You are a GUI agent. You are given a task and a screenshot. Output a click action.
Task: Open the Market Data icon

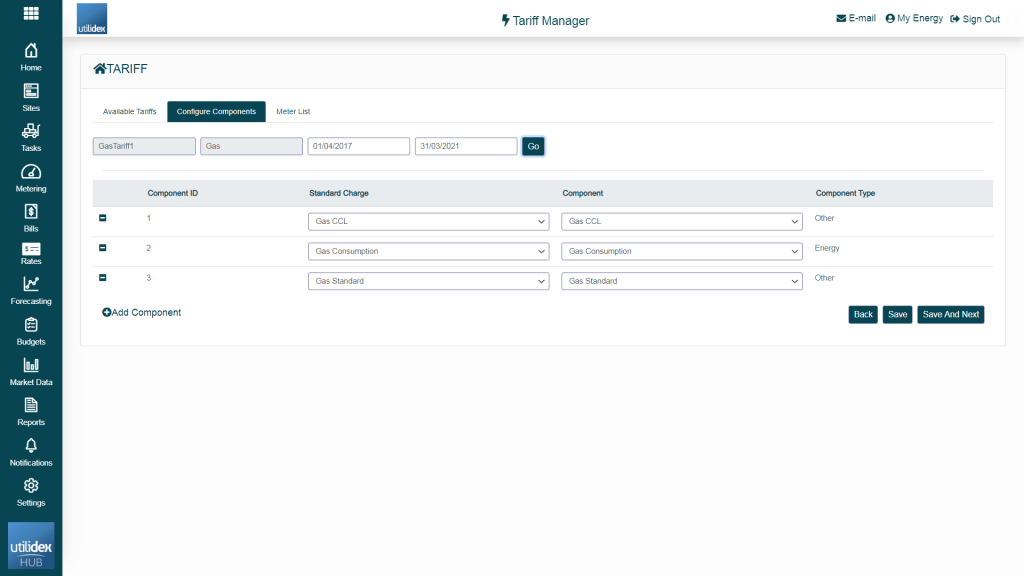tap(31, 365)
